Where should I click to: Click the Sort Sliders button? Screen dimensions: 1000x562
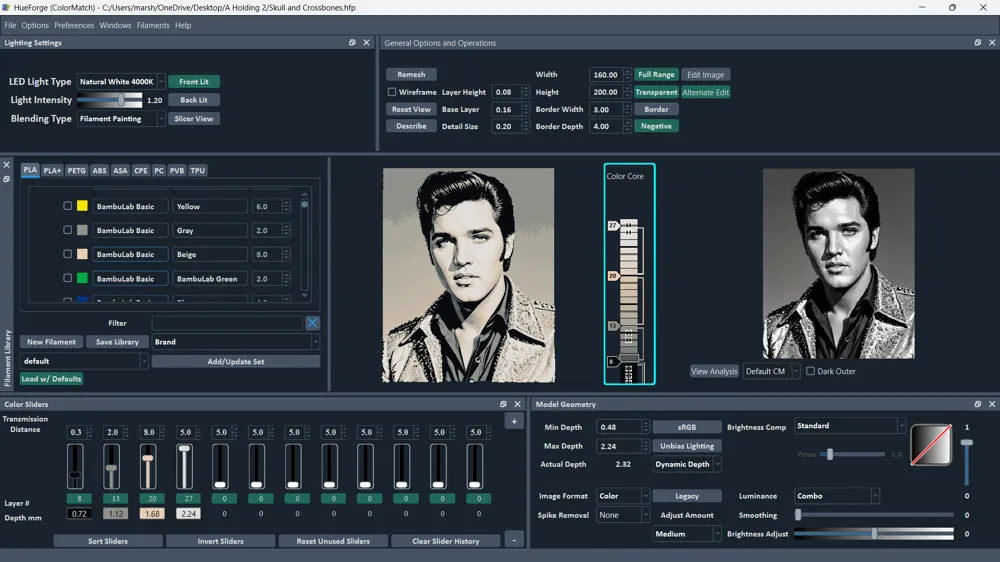click(108, 541)
